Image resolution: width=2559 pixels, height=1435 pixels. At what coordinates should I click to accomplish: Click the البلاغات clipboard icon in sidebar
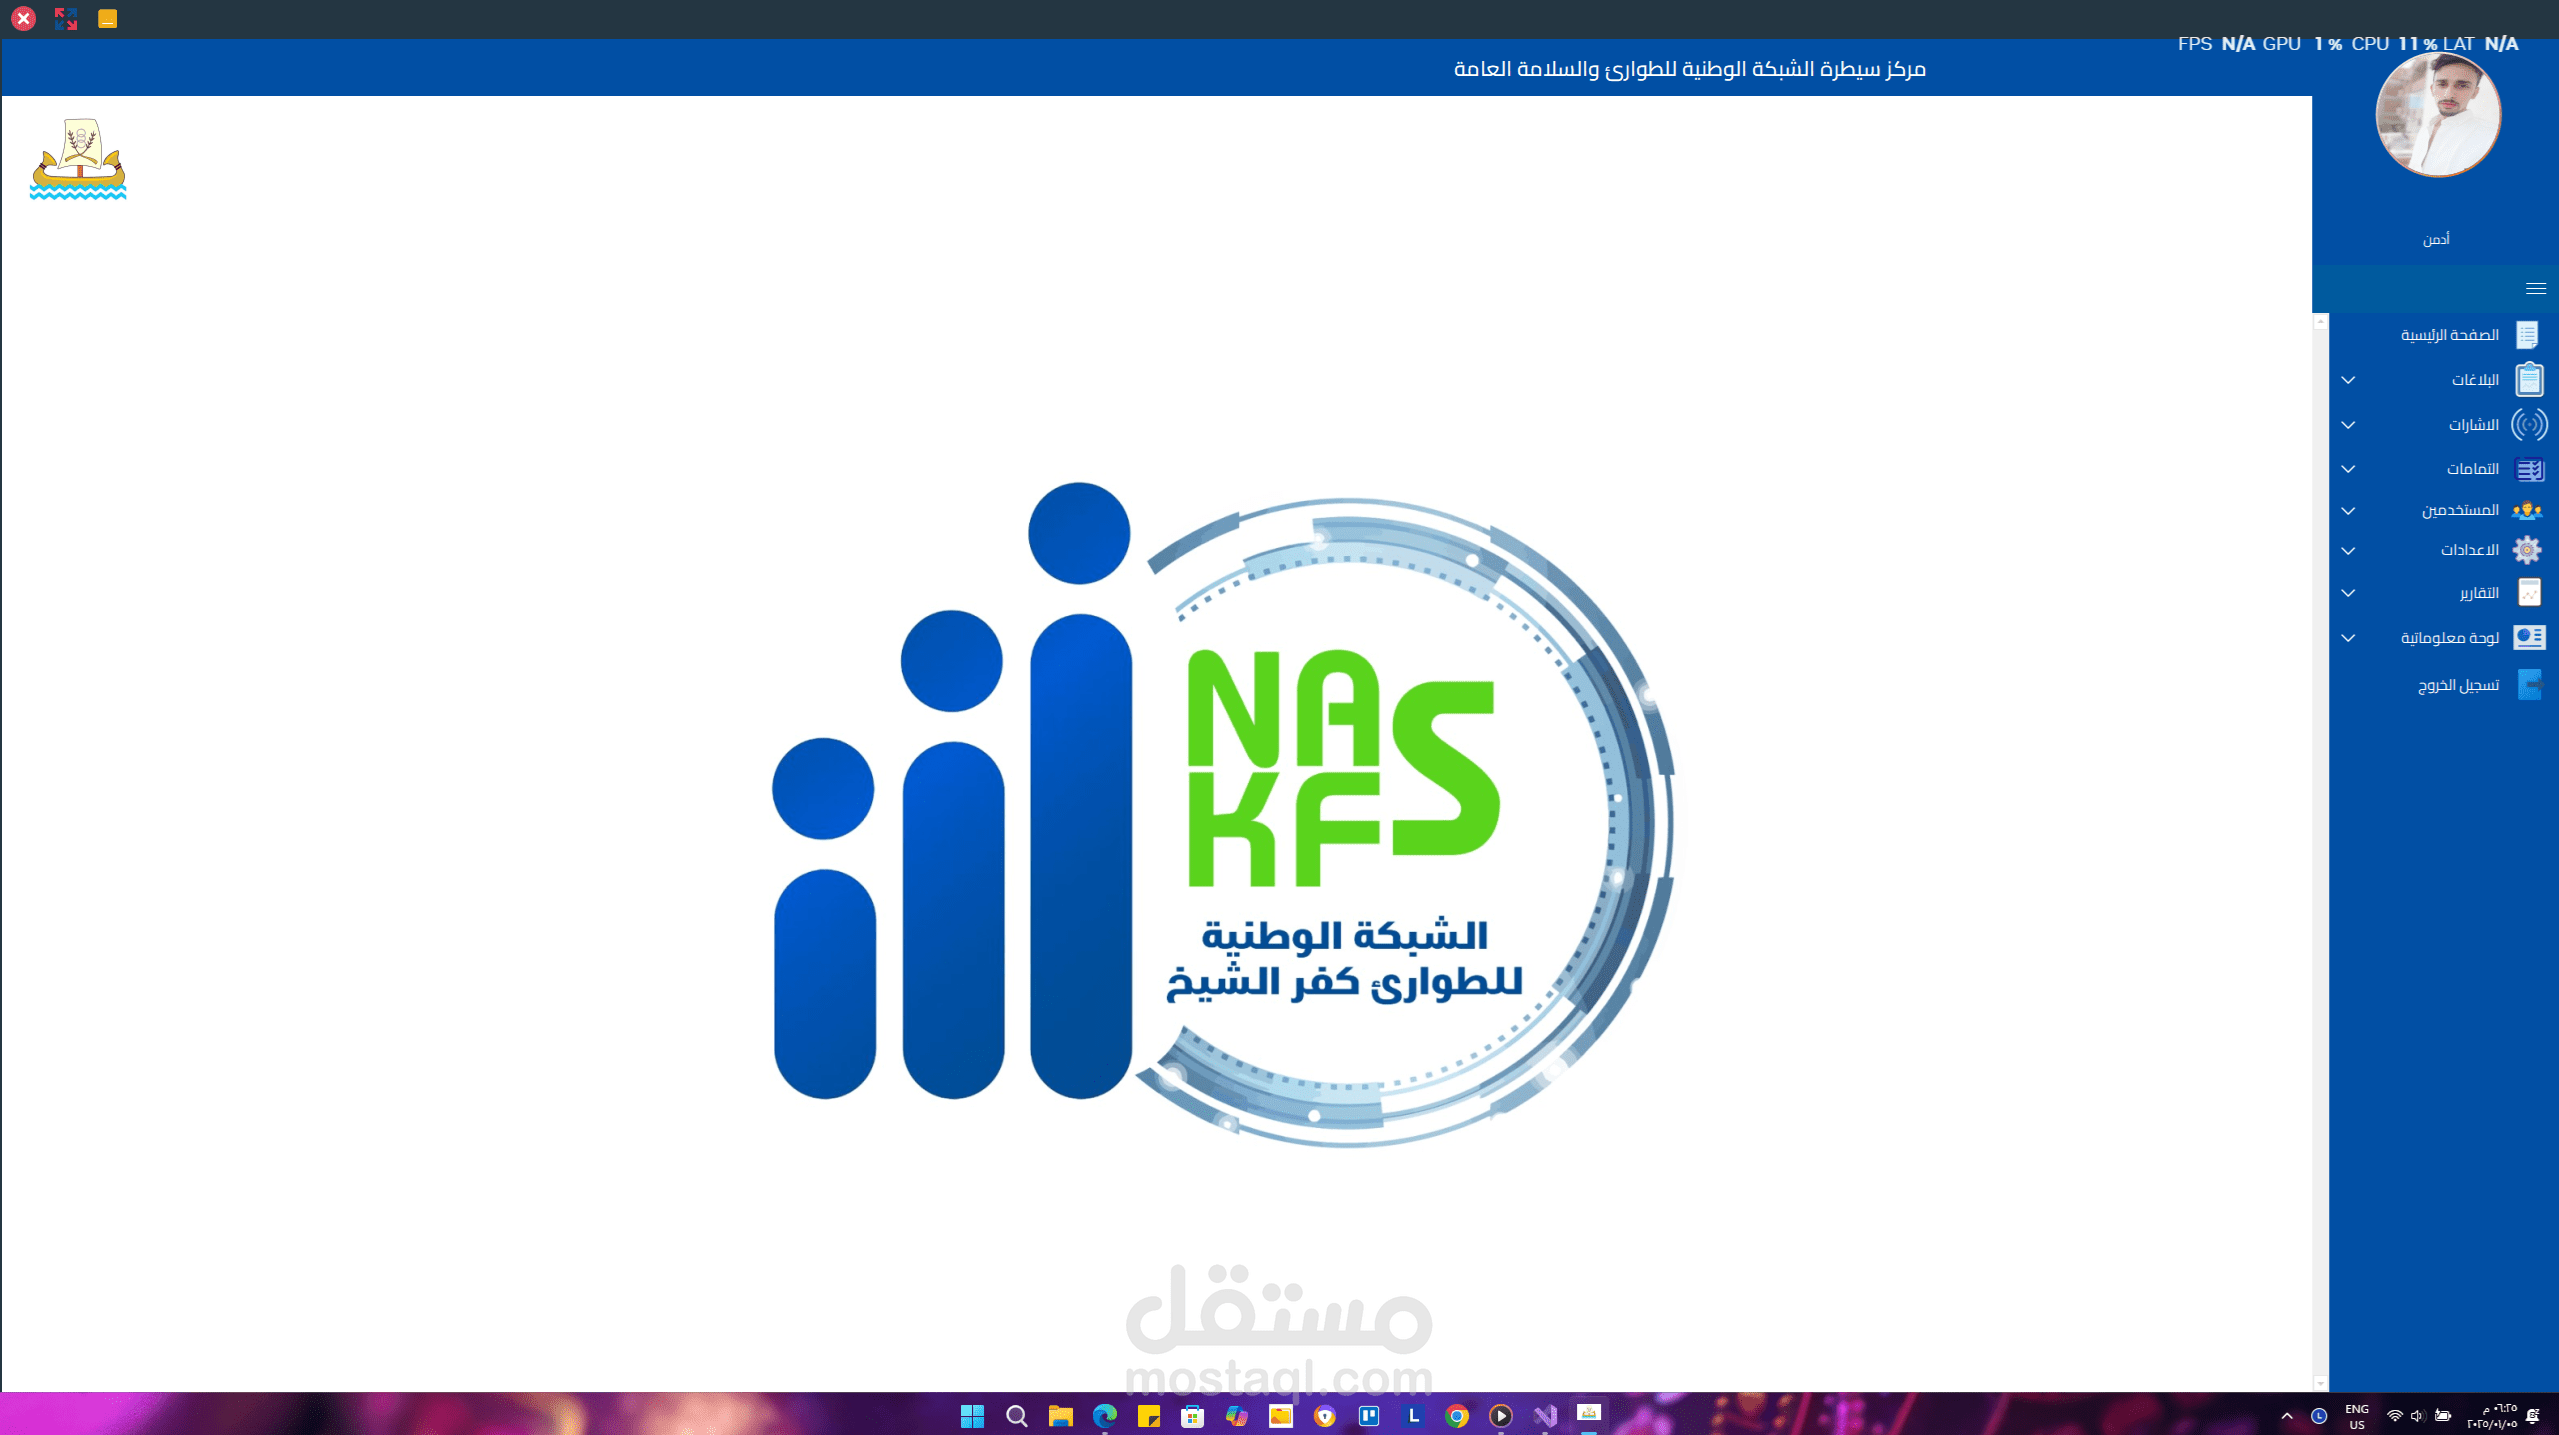coord(2529,378)
